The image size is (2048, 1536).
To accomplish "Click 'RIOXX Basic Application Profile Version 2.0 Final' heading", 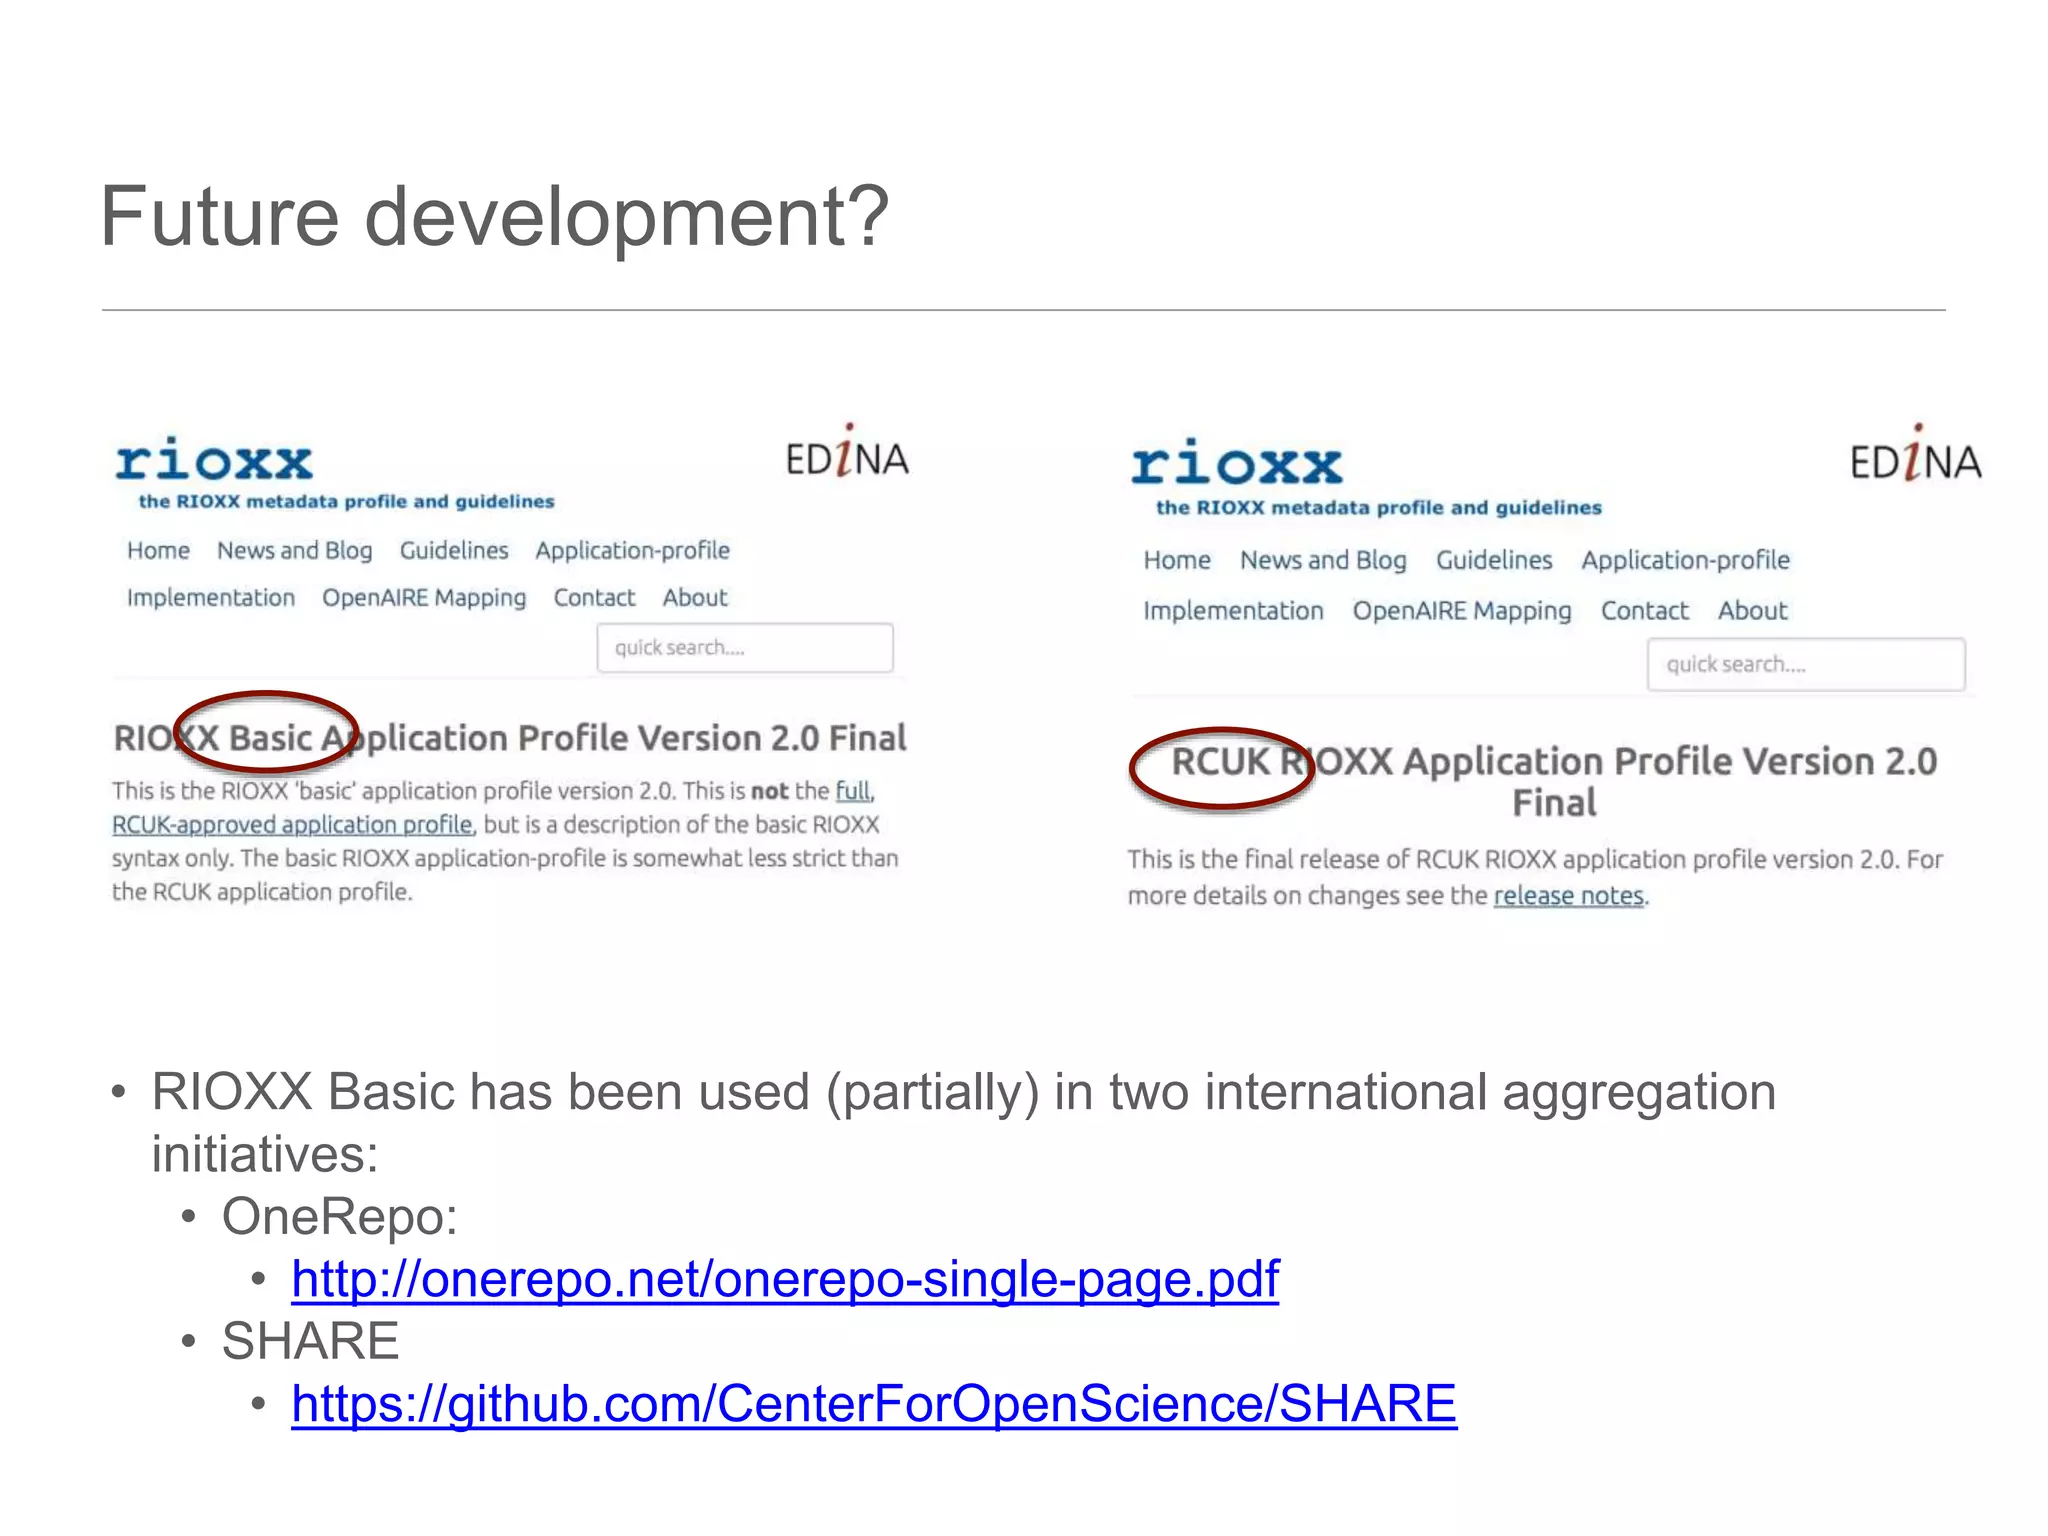I will (x=510, y=738).
